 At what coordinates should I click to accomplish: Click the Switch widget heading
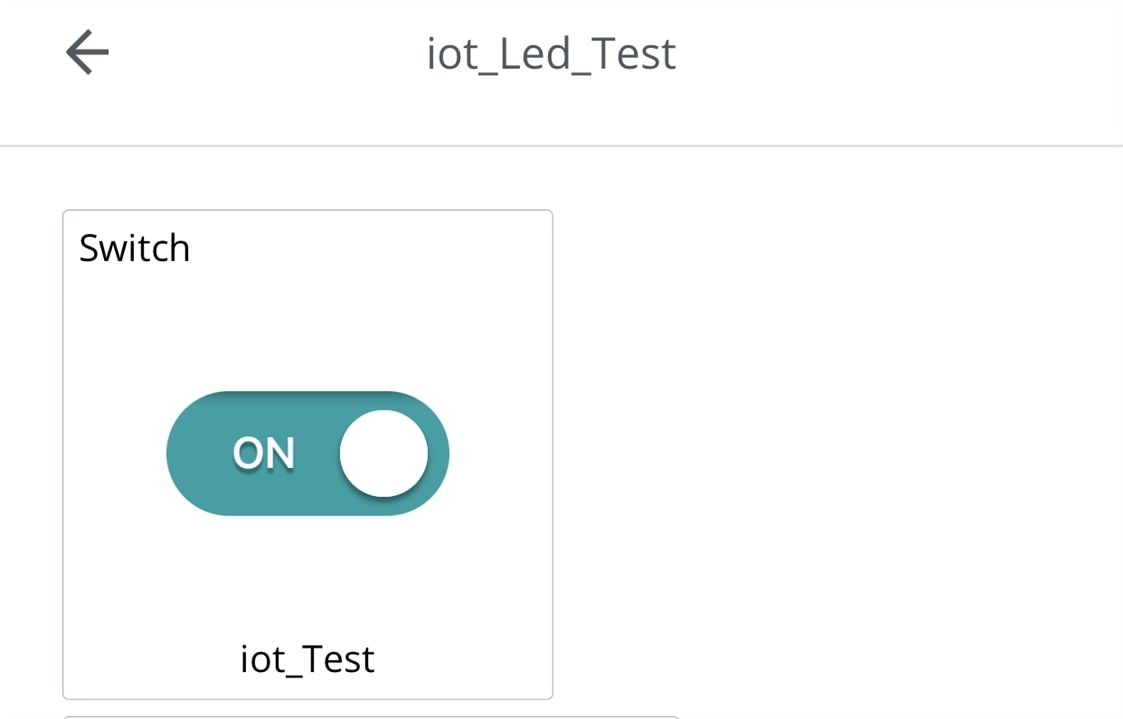(135, 248)
